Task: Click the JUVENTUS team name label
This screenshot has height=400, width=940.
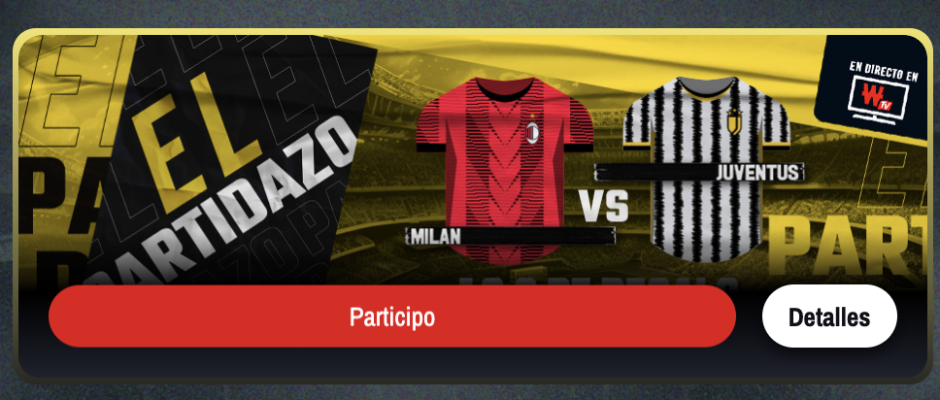Action: (758, 173)
